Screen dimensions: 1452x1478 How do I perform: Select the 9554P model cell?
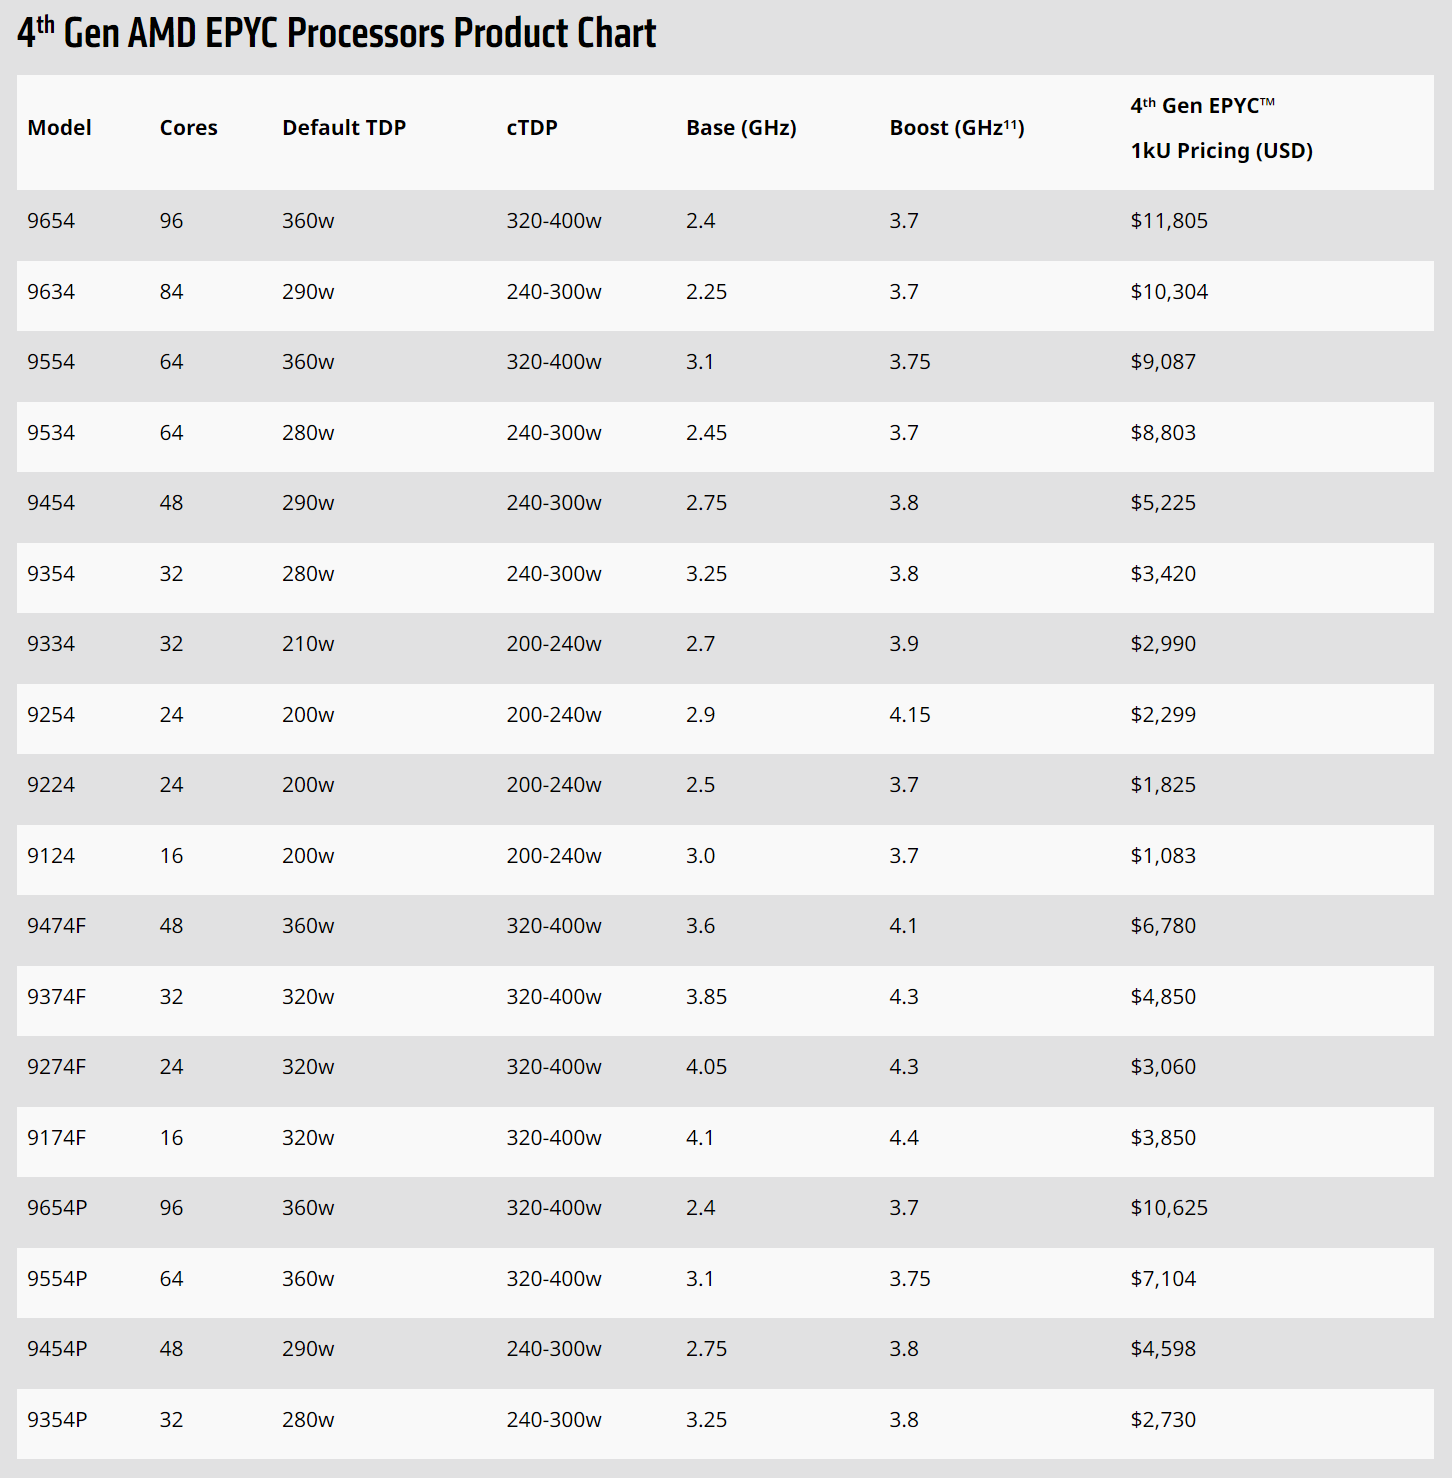click(57, 1279)
